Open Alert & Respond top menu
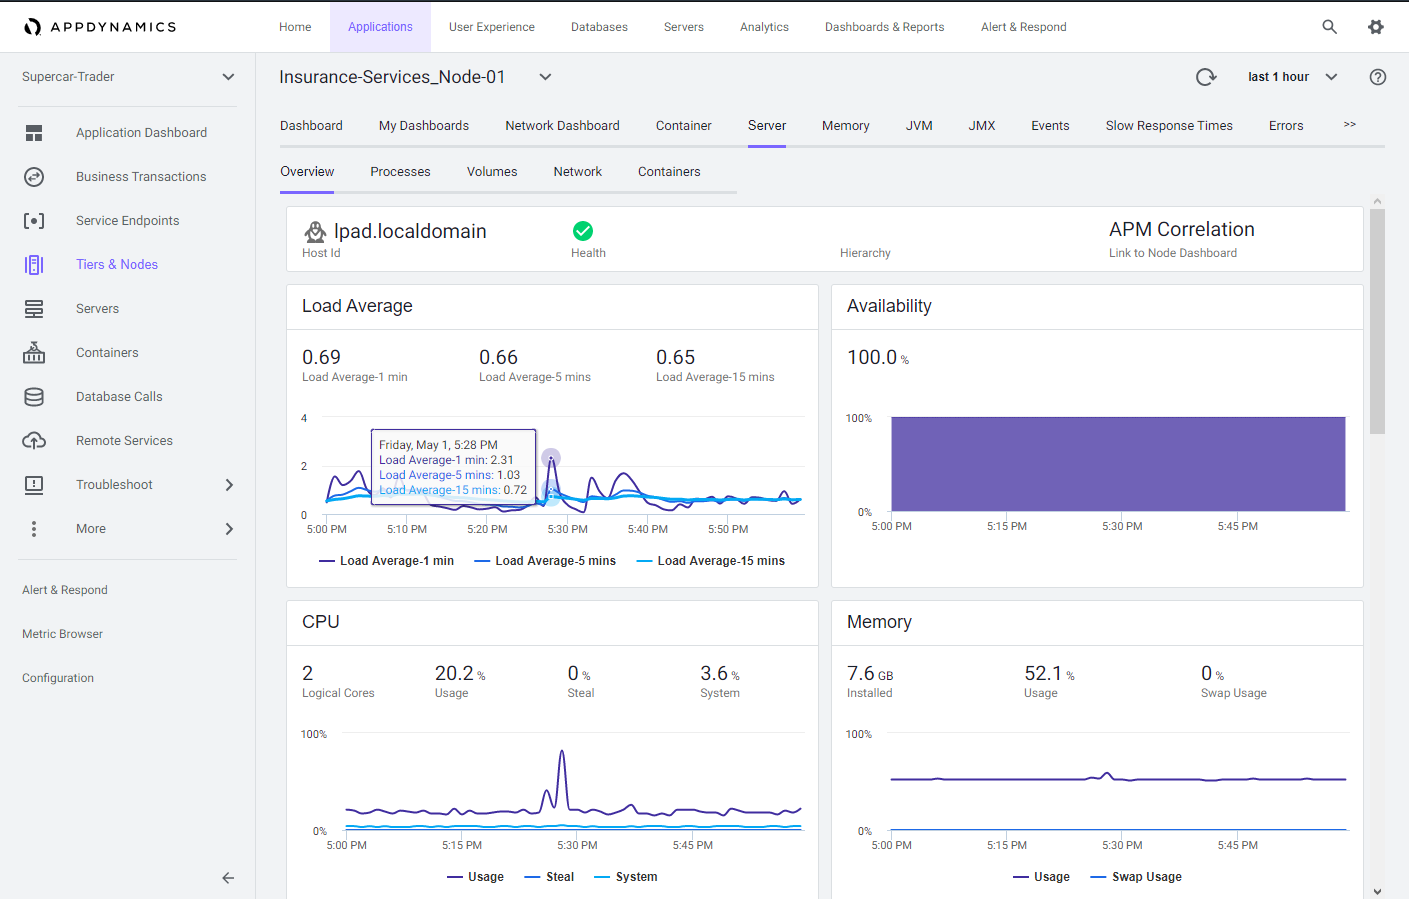The height and width of the screenshot is (899, 1409). 1023,27
